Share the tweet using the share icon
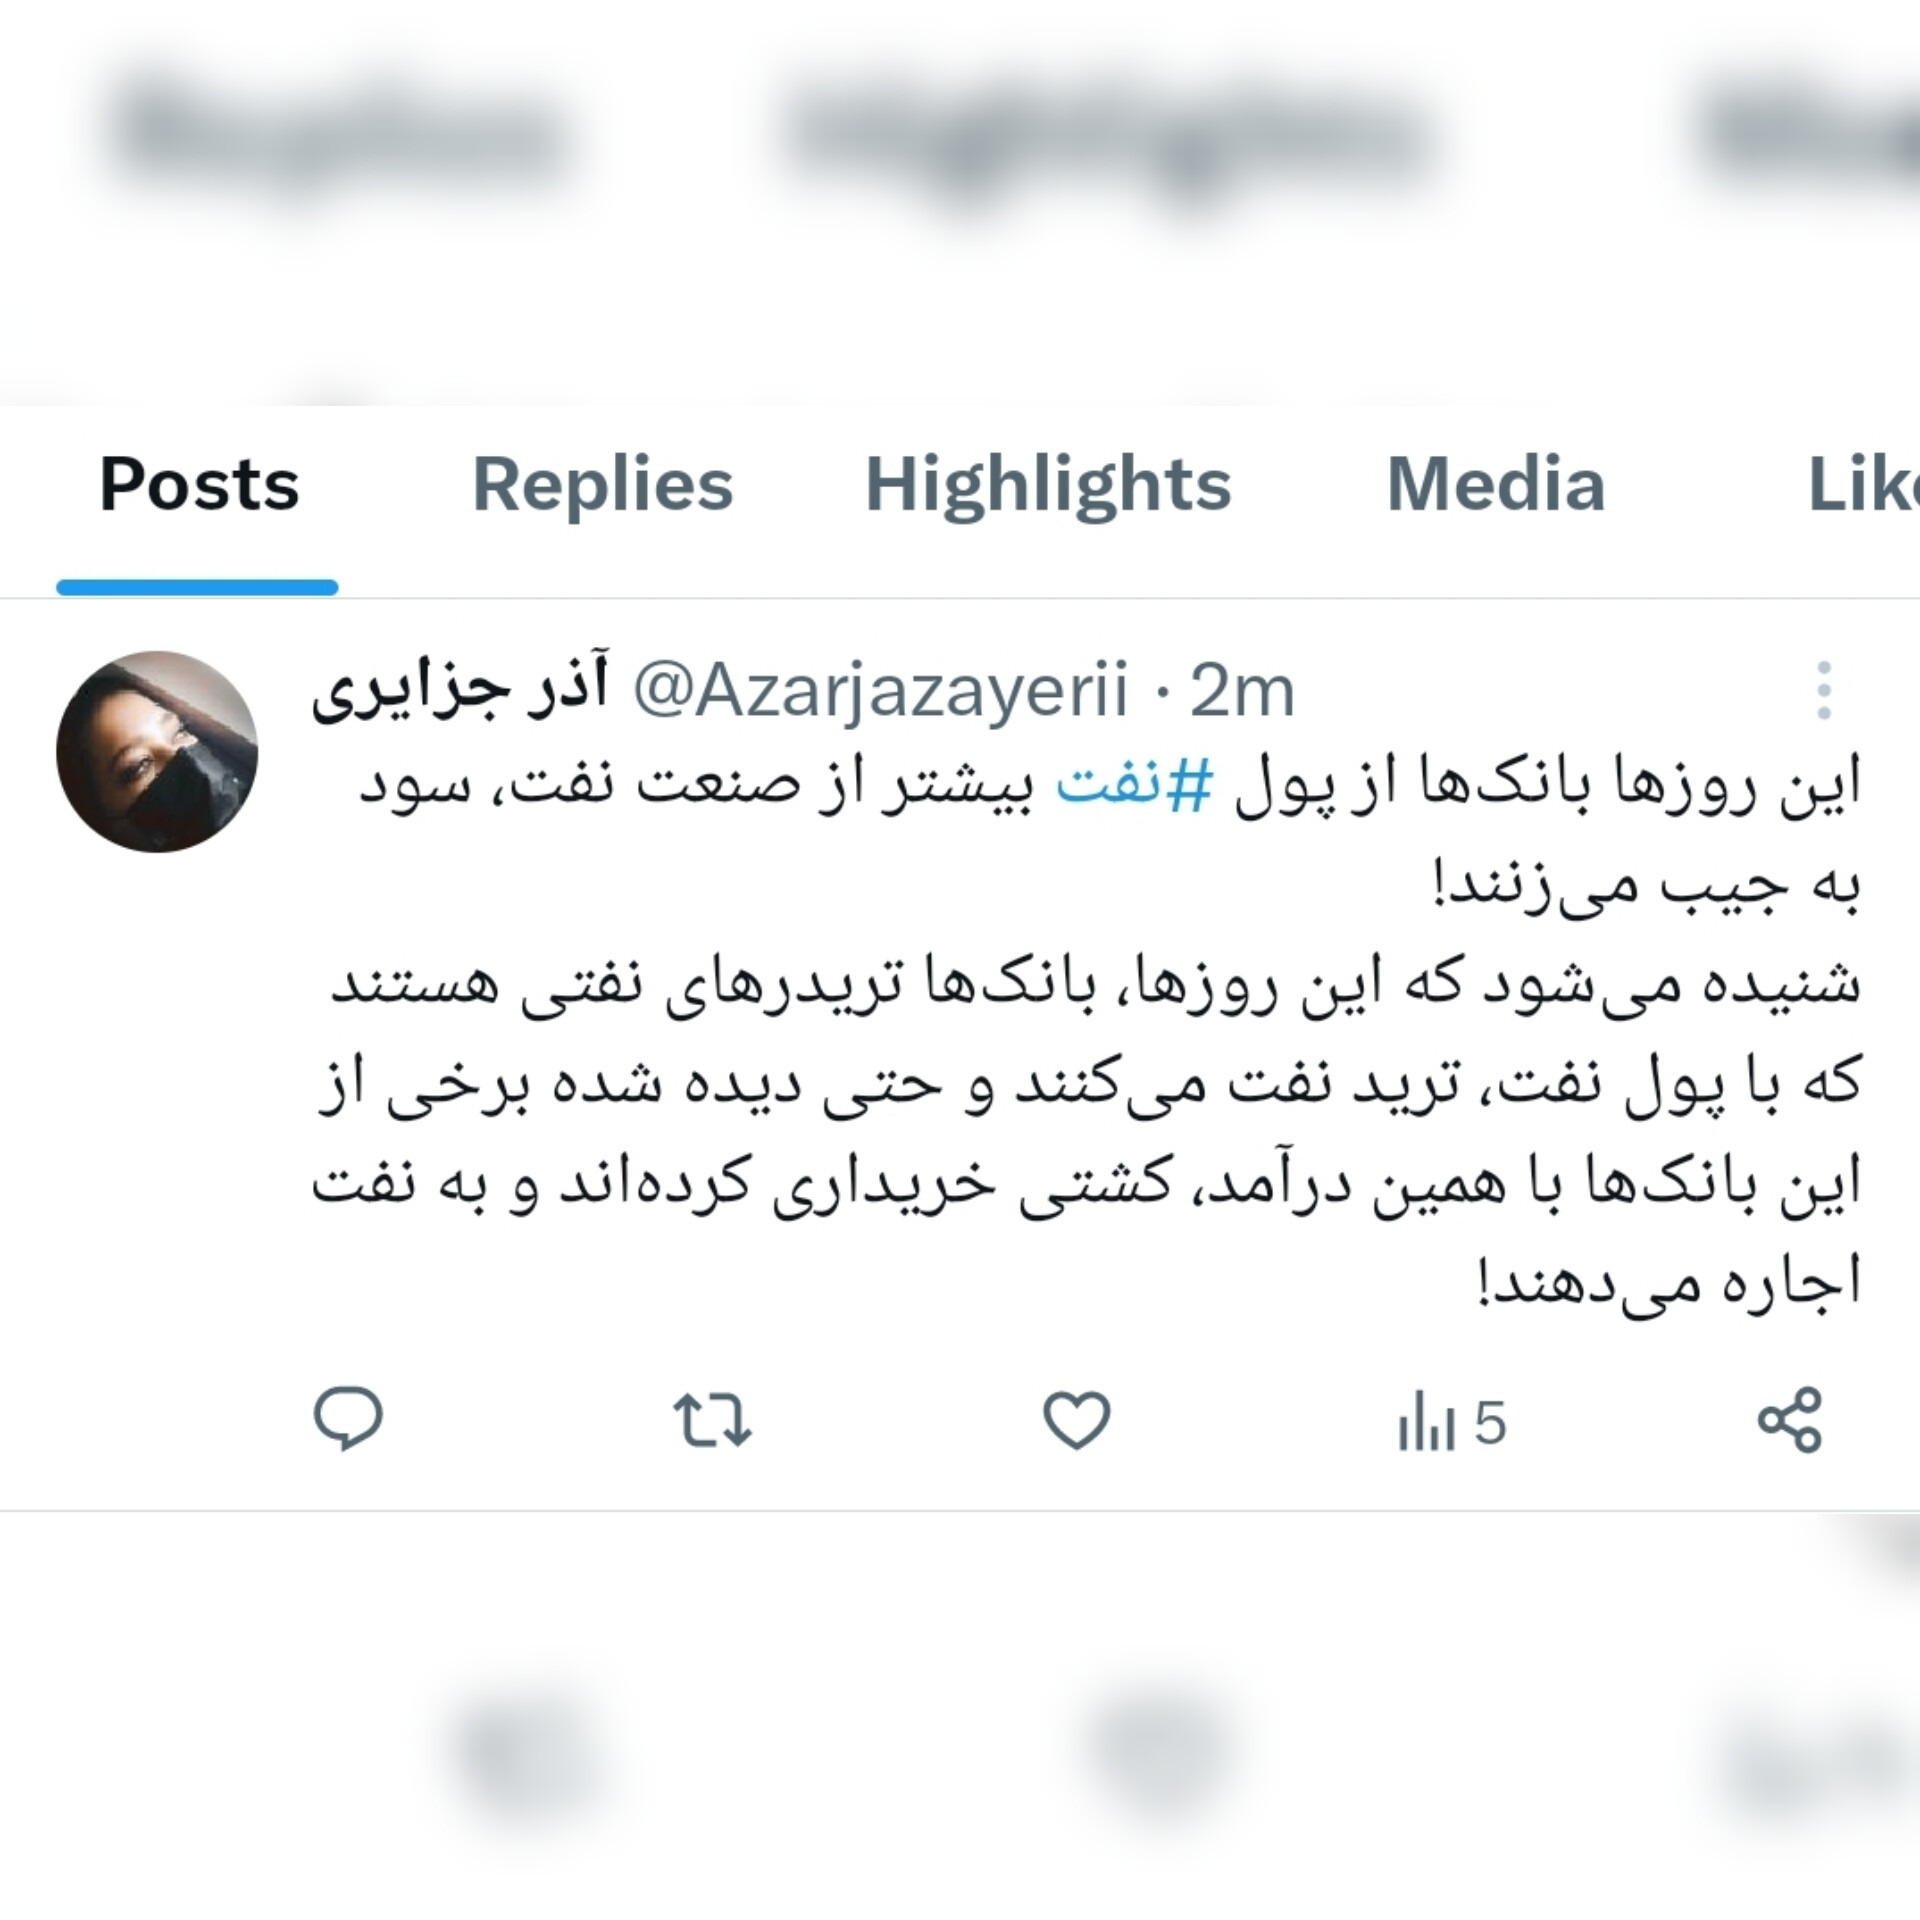 pos(1790,1420)
